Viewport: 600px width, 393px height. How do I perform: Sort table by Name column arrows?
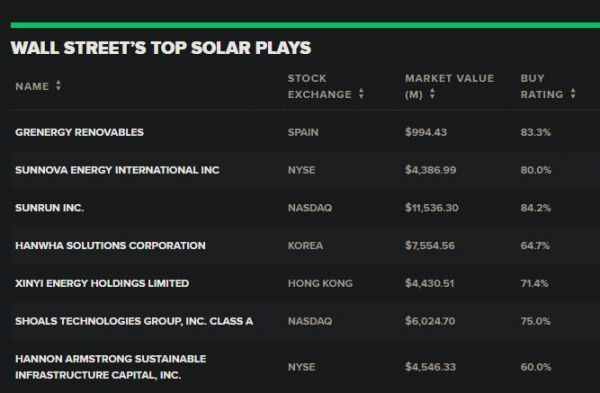[x=58, y=85]
